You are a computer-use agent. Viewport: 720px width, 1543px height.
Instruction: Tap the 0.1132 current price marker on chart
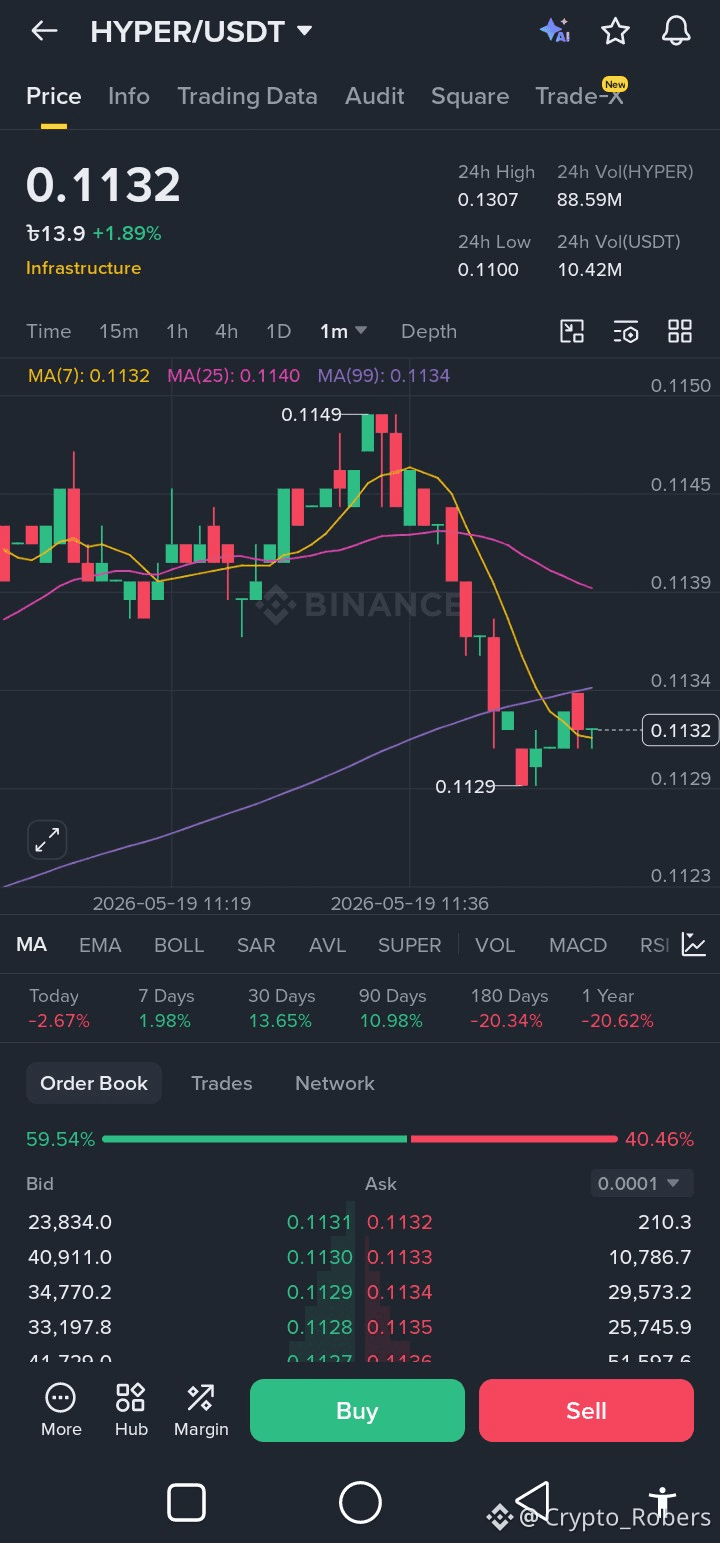click(x=680, y=731)
